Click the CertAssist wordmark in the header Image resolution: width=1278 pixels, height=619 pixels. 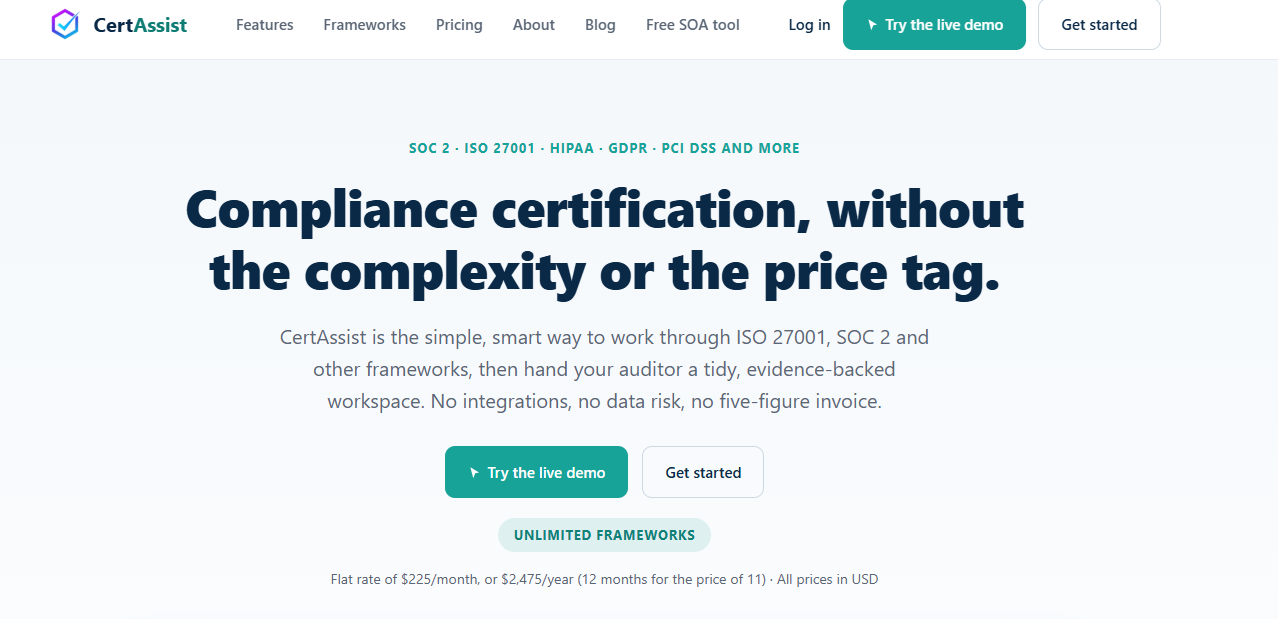point(140,25)
